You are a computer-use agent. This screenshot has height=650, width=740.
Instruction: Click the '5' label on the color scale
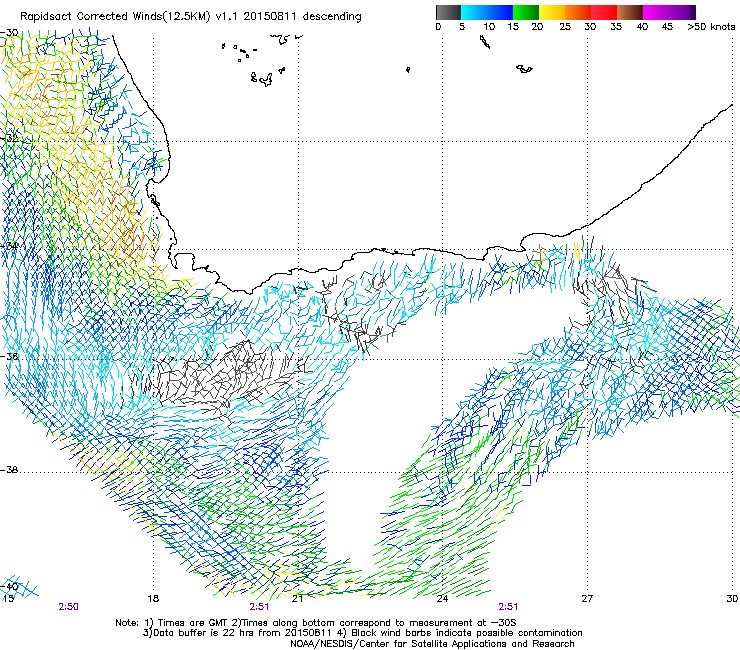tap(462, 27)
